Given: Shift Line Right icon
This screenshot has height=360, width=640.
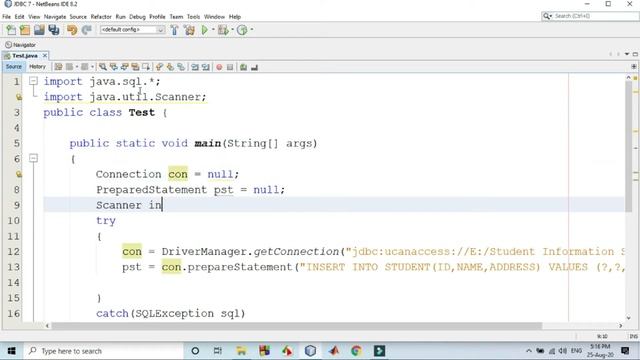Looking at the screenshot, I should (x=205, y=67).
